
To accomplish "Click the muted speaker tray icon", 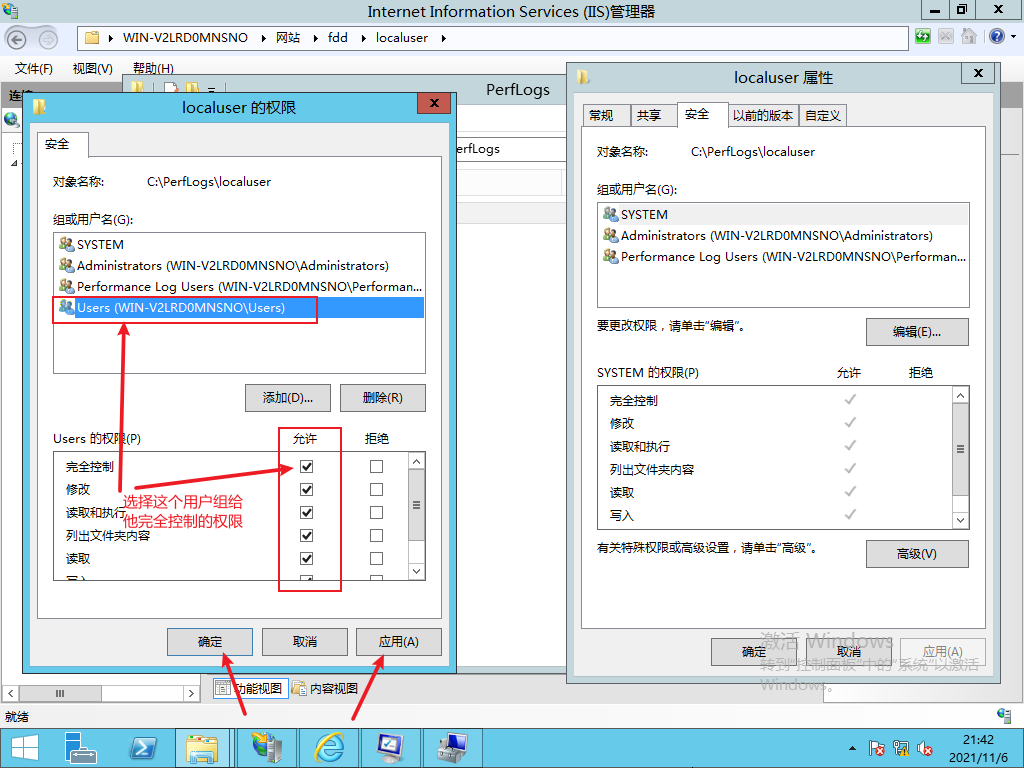I will (x=924, y=748).
